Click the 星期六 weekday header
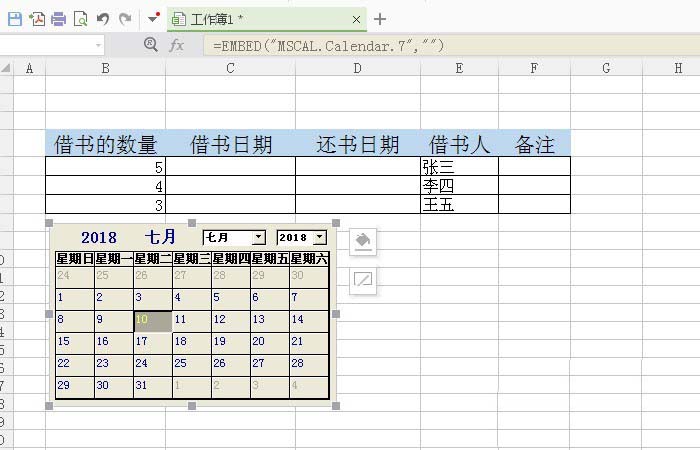Image resolution: width=700 pixels, height=450 pixels. click(x=308, y=259)
